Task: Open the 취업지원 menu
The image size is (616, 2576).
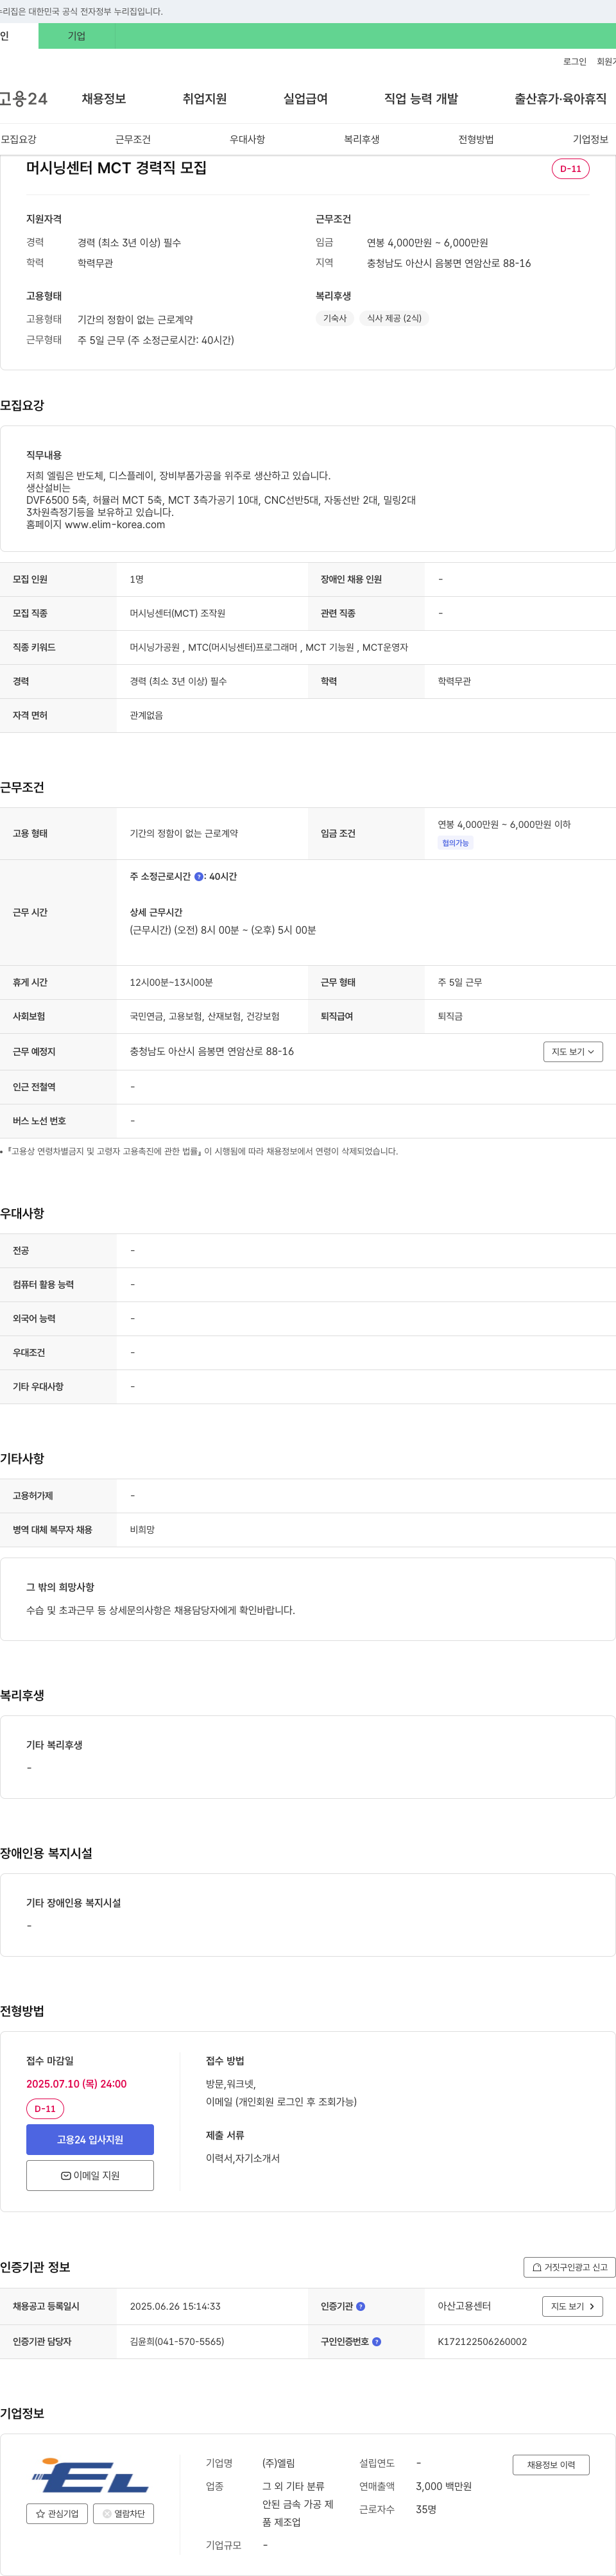Action: pos(205,99)
